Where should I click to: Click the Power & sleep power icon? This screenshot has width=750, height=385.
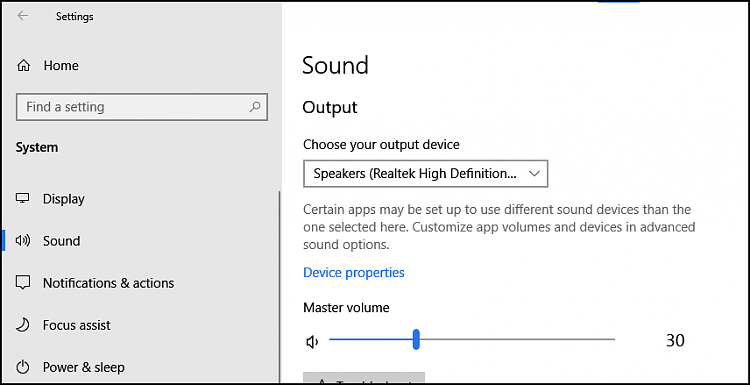23,367
